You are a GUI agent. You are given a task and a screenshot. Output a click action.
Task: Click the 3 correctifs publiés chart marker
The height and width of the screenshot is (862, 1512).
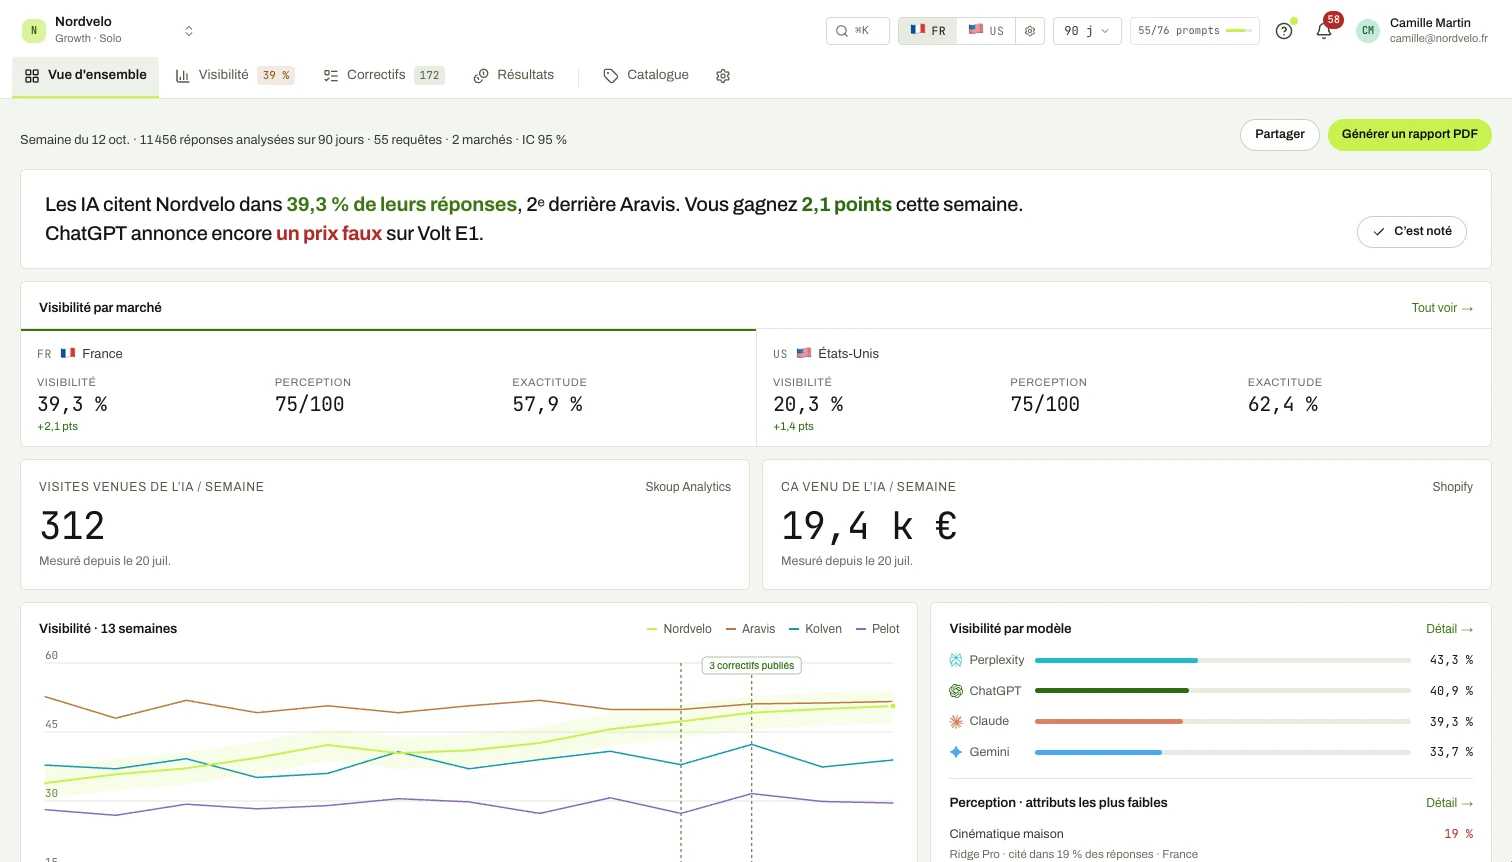752,666
